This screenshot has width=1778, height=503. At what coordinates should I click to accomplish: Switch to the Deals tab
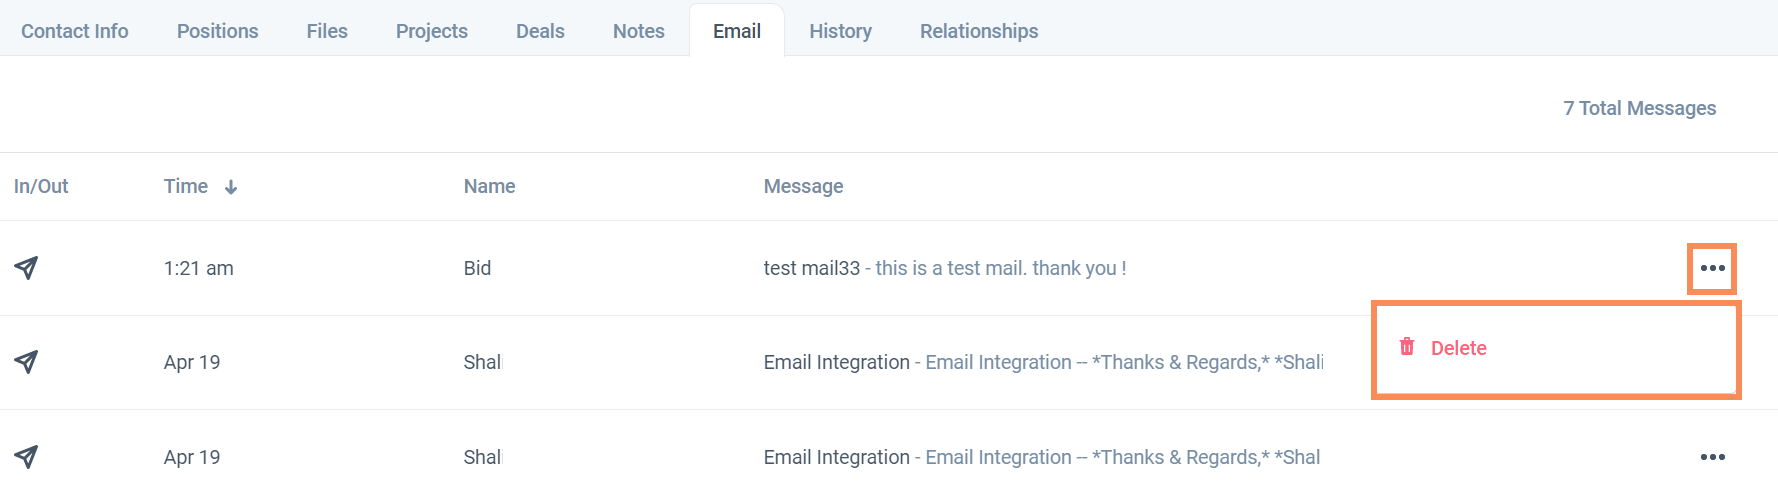coord(540,31)
